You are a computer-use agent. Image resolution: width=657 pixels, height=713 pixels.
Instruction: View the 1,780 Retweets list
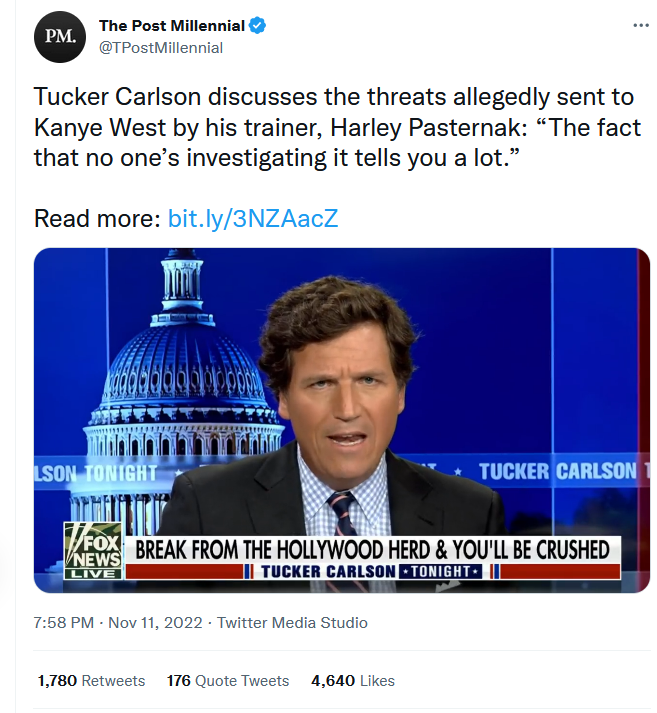coord(91,681)
